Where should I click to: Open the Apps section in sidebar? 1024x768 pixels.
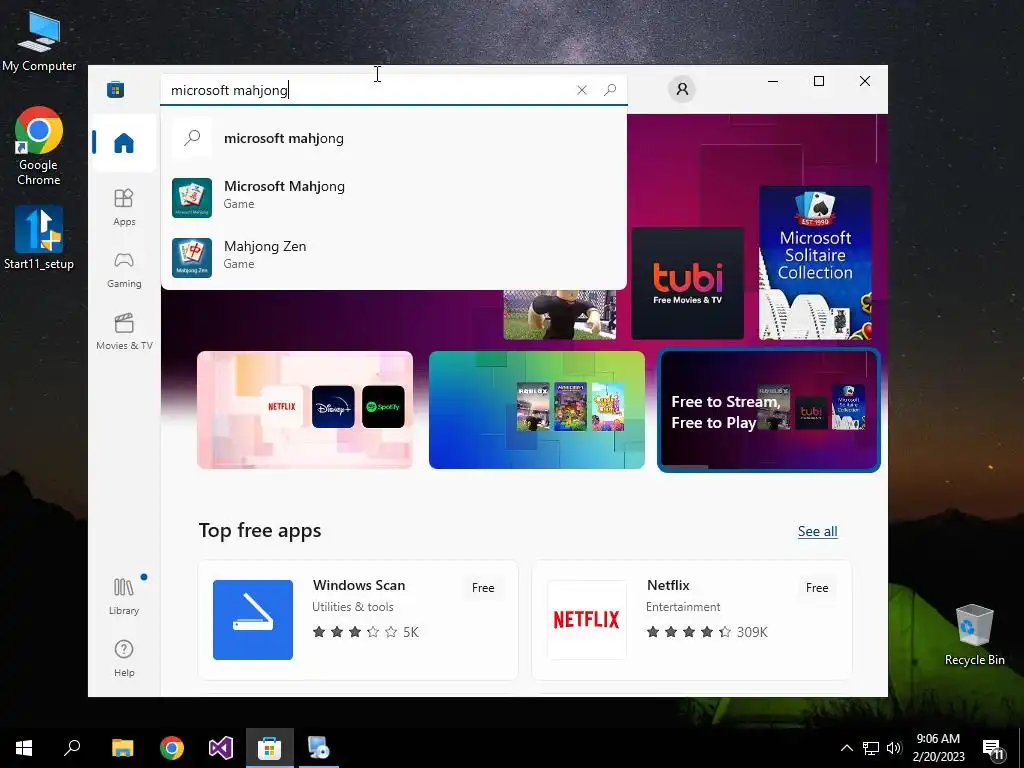(x=124, y=207)
